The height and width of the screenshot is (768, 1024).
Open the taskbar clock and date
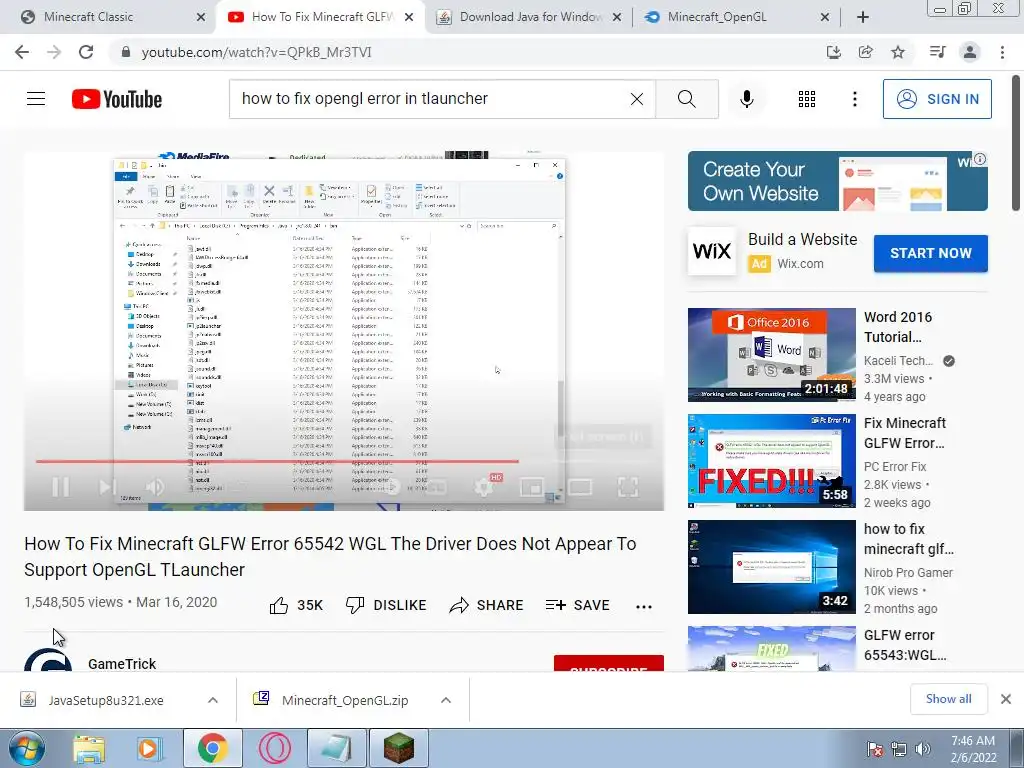973,749
